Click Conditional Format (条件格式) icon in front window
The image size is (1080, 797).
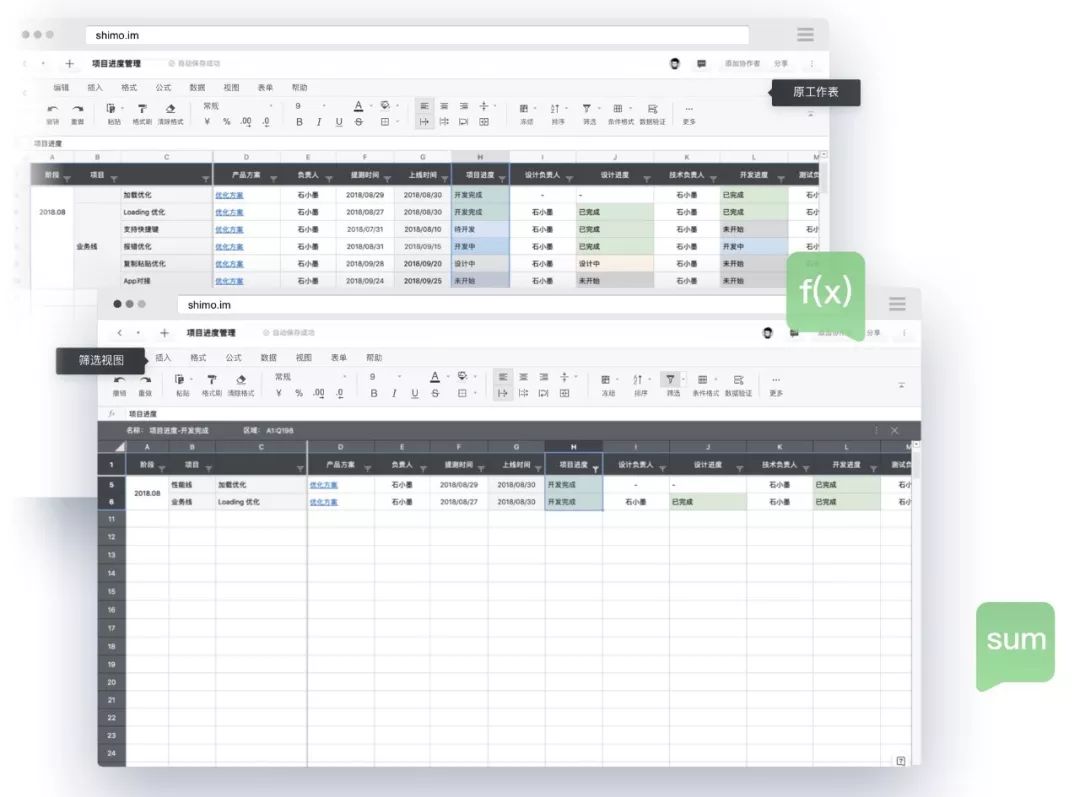(704, 379)
